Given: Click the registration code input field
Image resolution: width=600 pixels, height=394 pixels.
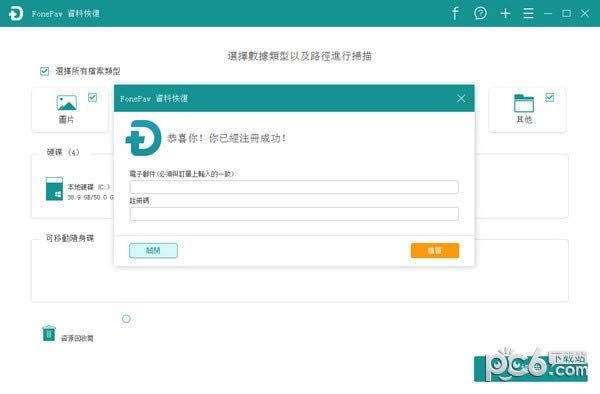Looking at the screenshot, I should 294,214.
